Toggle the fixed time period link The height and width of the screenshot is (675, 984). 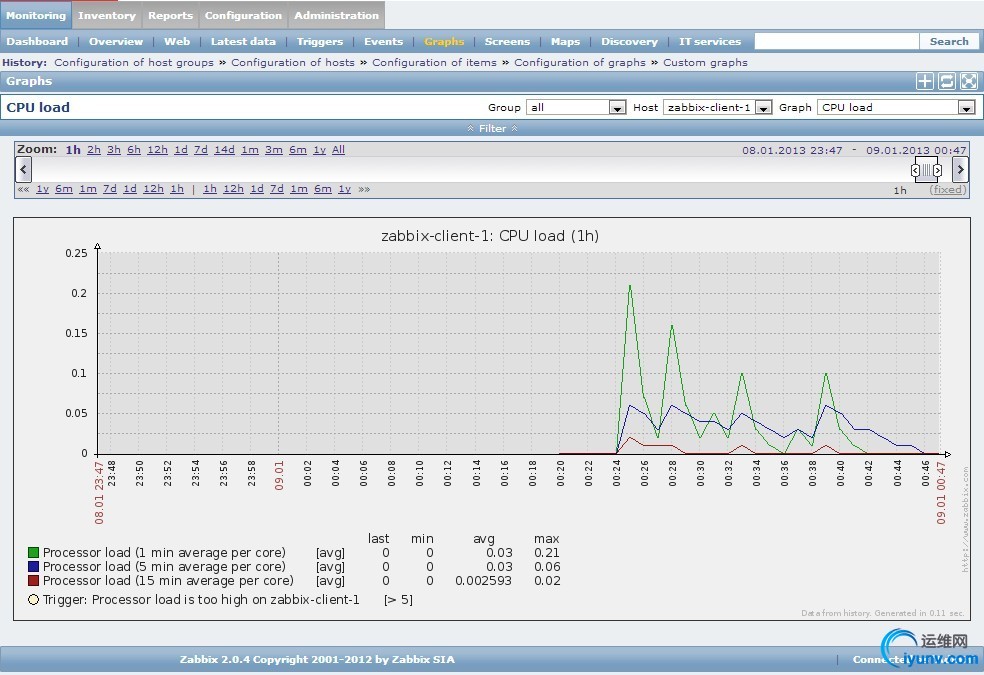tap(947, 190)
